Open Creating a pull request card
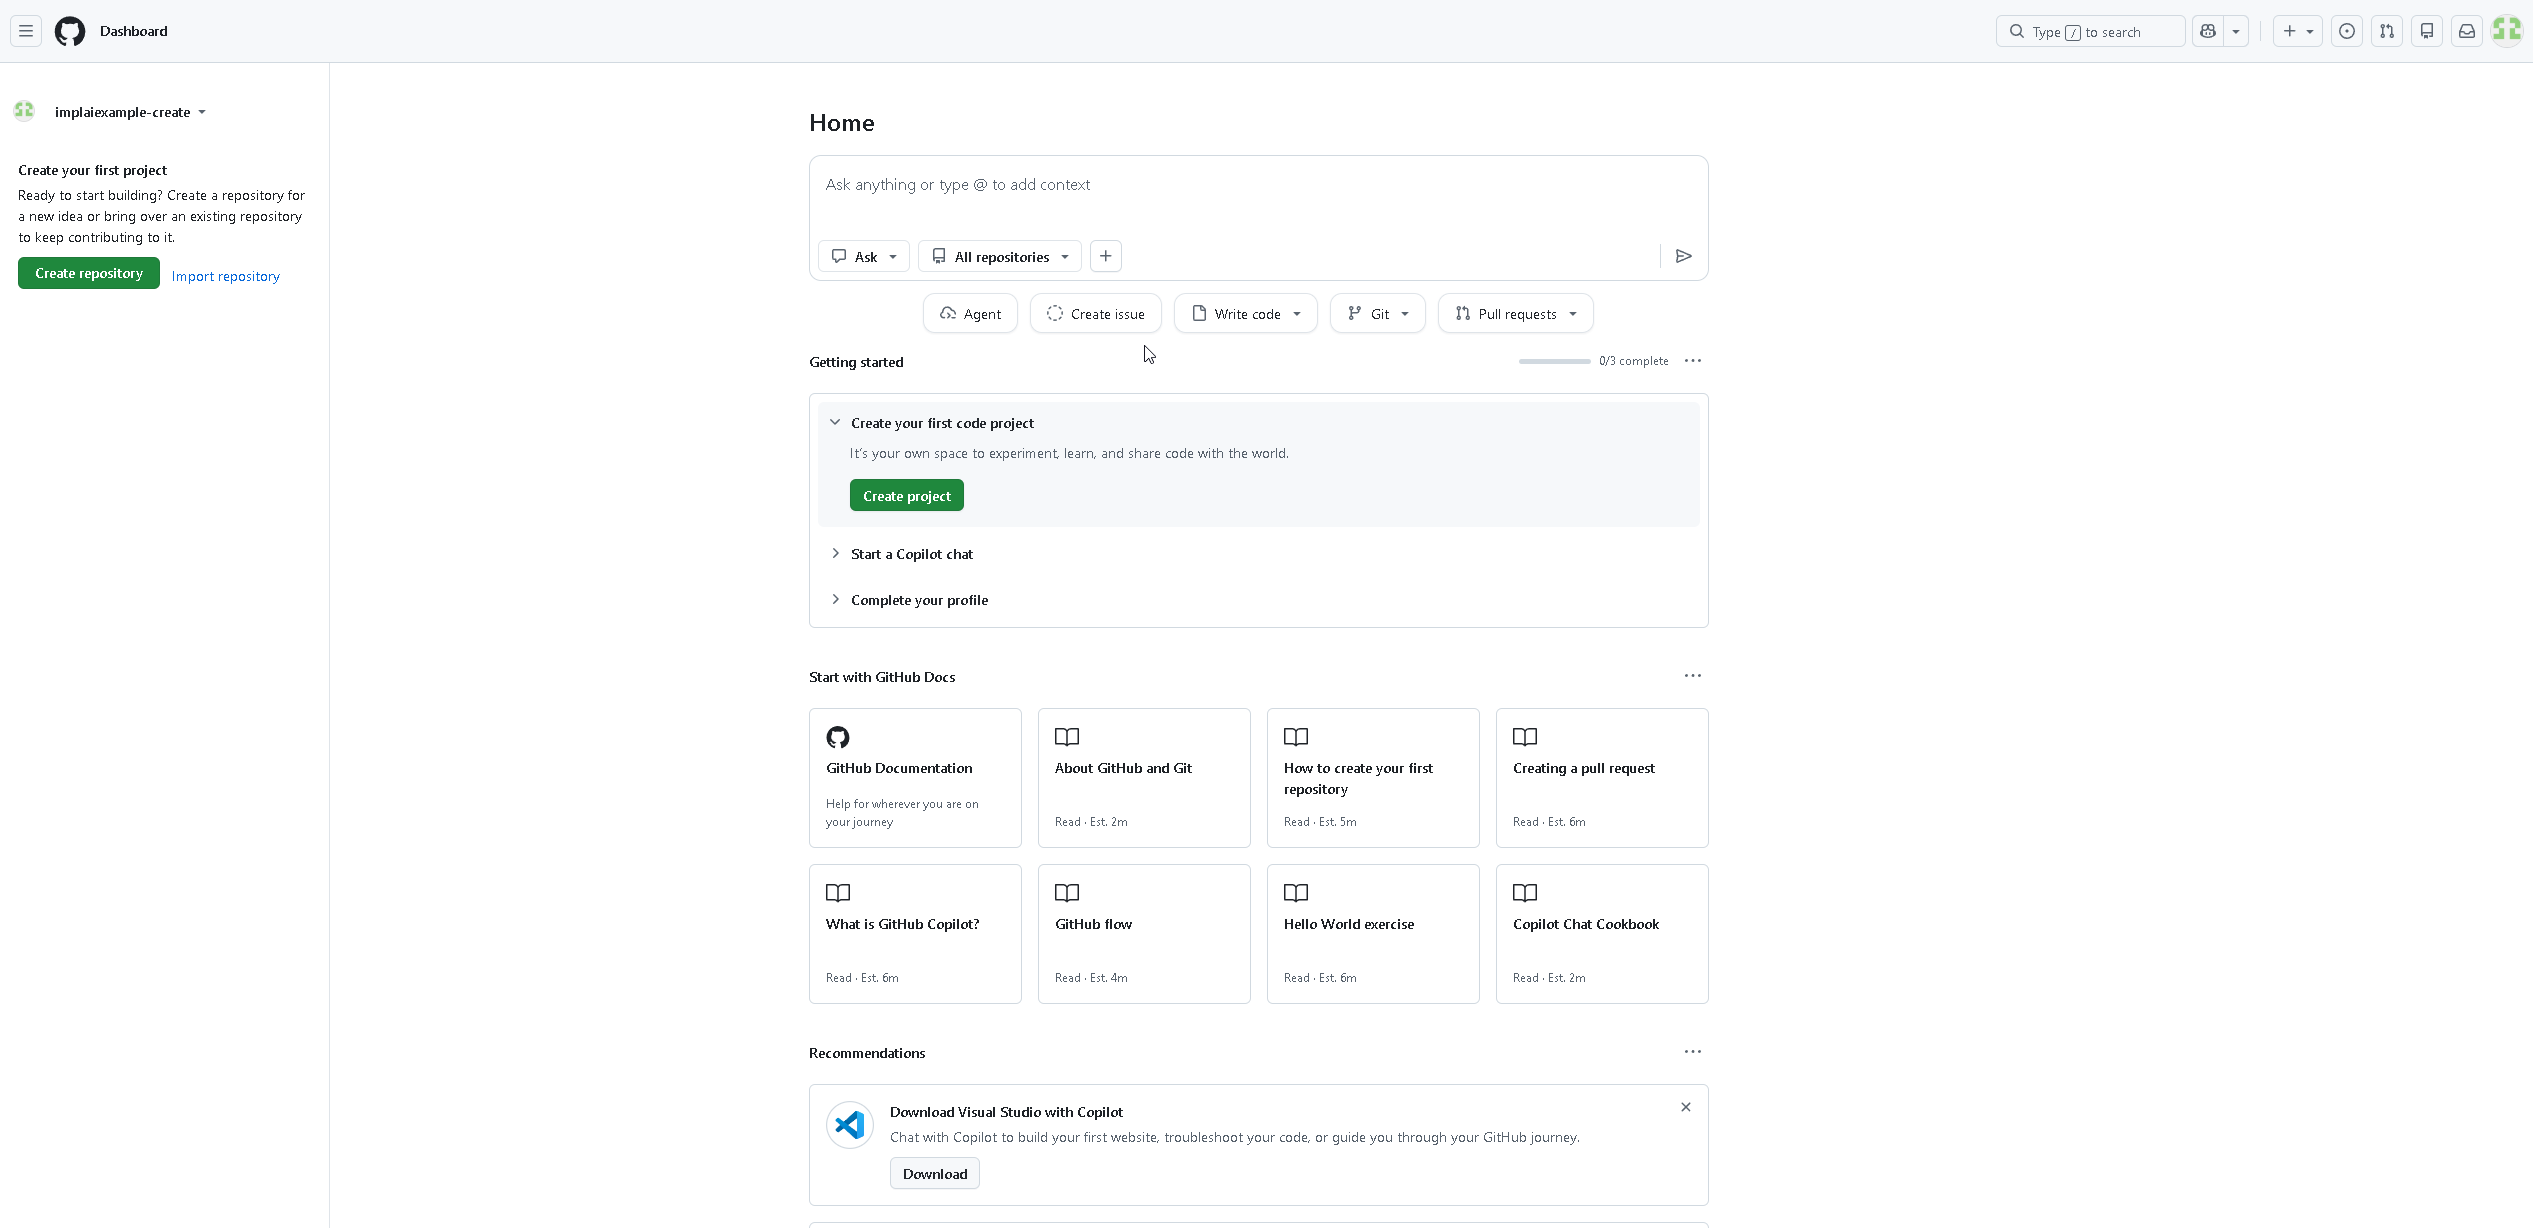The width and height of the screenshot is (2533, 1228). pyautogui.click(x=1602, y=778)
